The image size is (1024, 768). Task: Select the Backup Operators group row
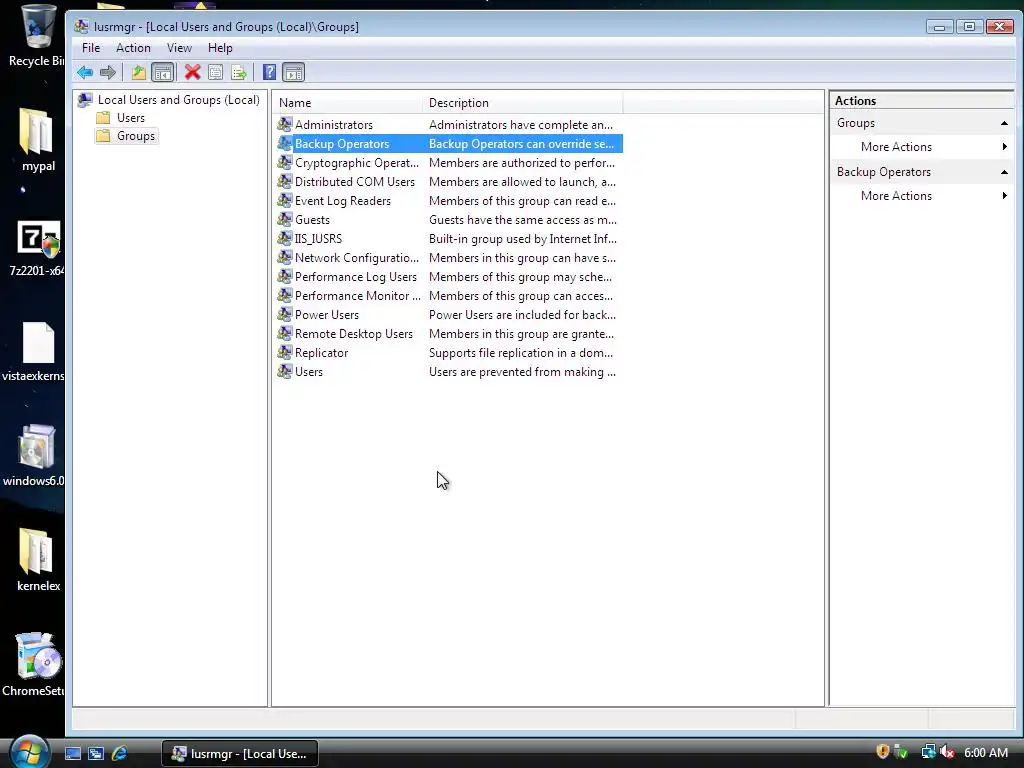coord(449,144)
